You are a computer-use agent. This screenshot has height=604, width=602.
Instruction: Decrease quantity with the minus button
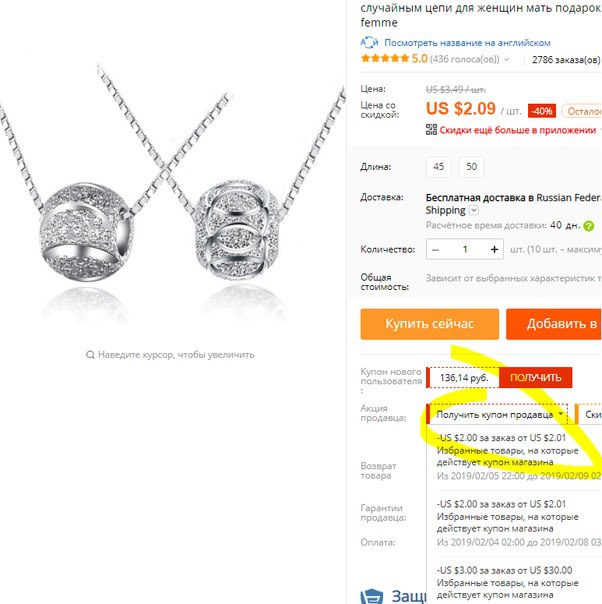(436, 250)
